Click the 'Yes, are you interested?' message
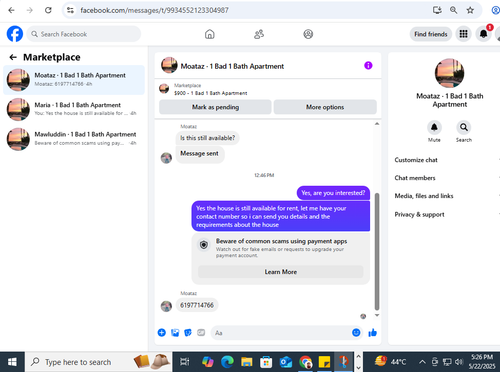Image resolution: width=500 pixels, height=372 pixels. pyautogui.click(x=333, y=193)
